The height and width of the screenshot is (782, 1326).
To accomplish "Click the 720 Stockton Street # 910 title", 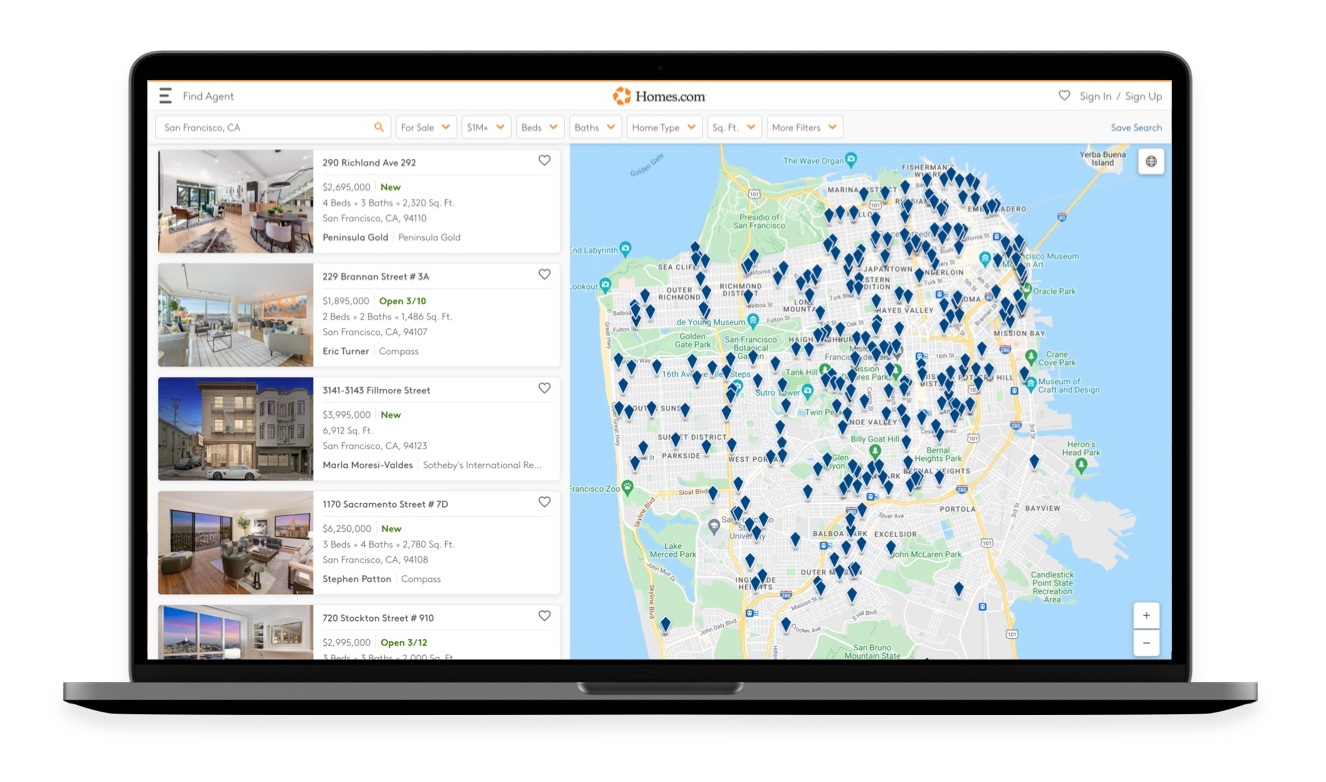I will pos(378,618).
